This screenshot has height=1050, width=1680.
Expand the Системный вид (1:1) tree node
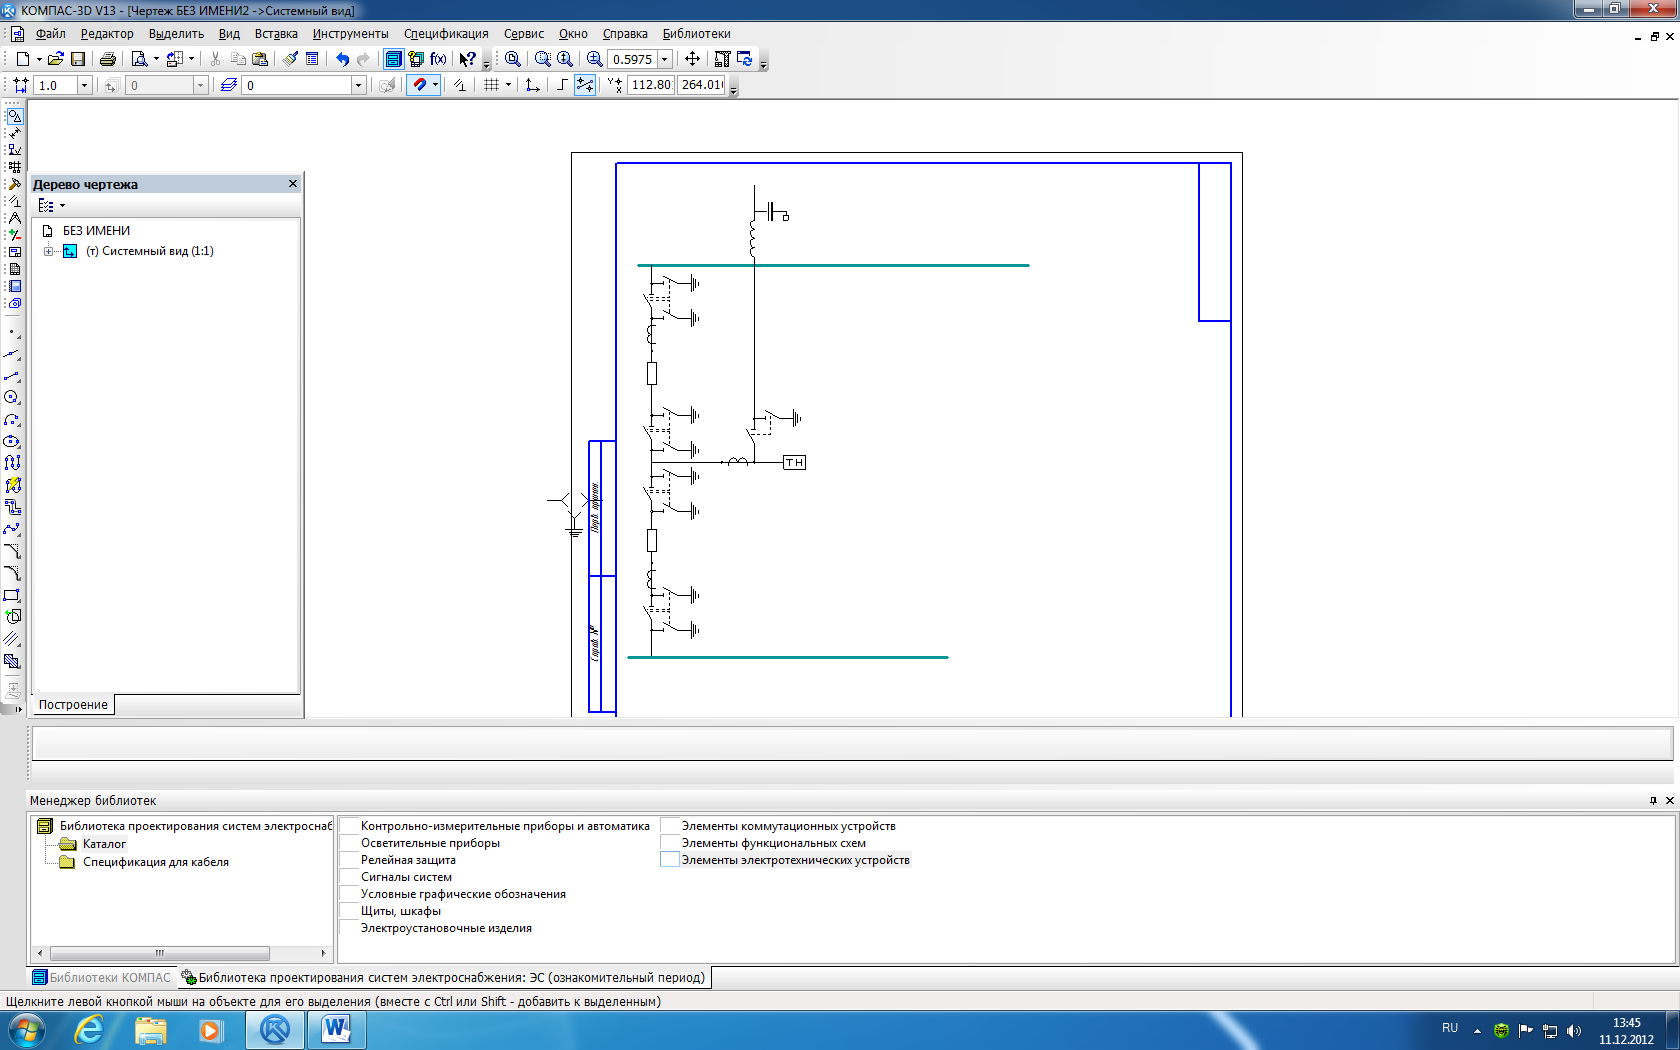(x=48, y=251)
